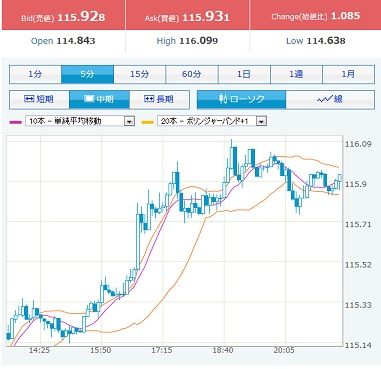Set chart range to 長期
Viewport: 381px width, 369px height.
pos(159,99)
